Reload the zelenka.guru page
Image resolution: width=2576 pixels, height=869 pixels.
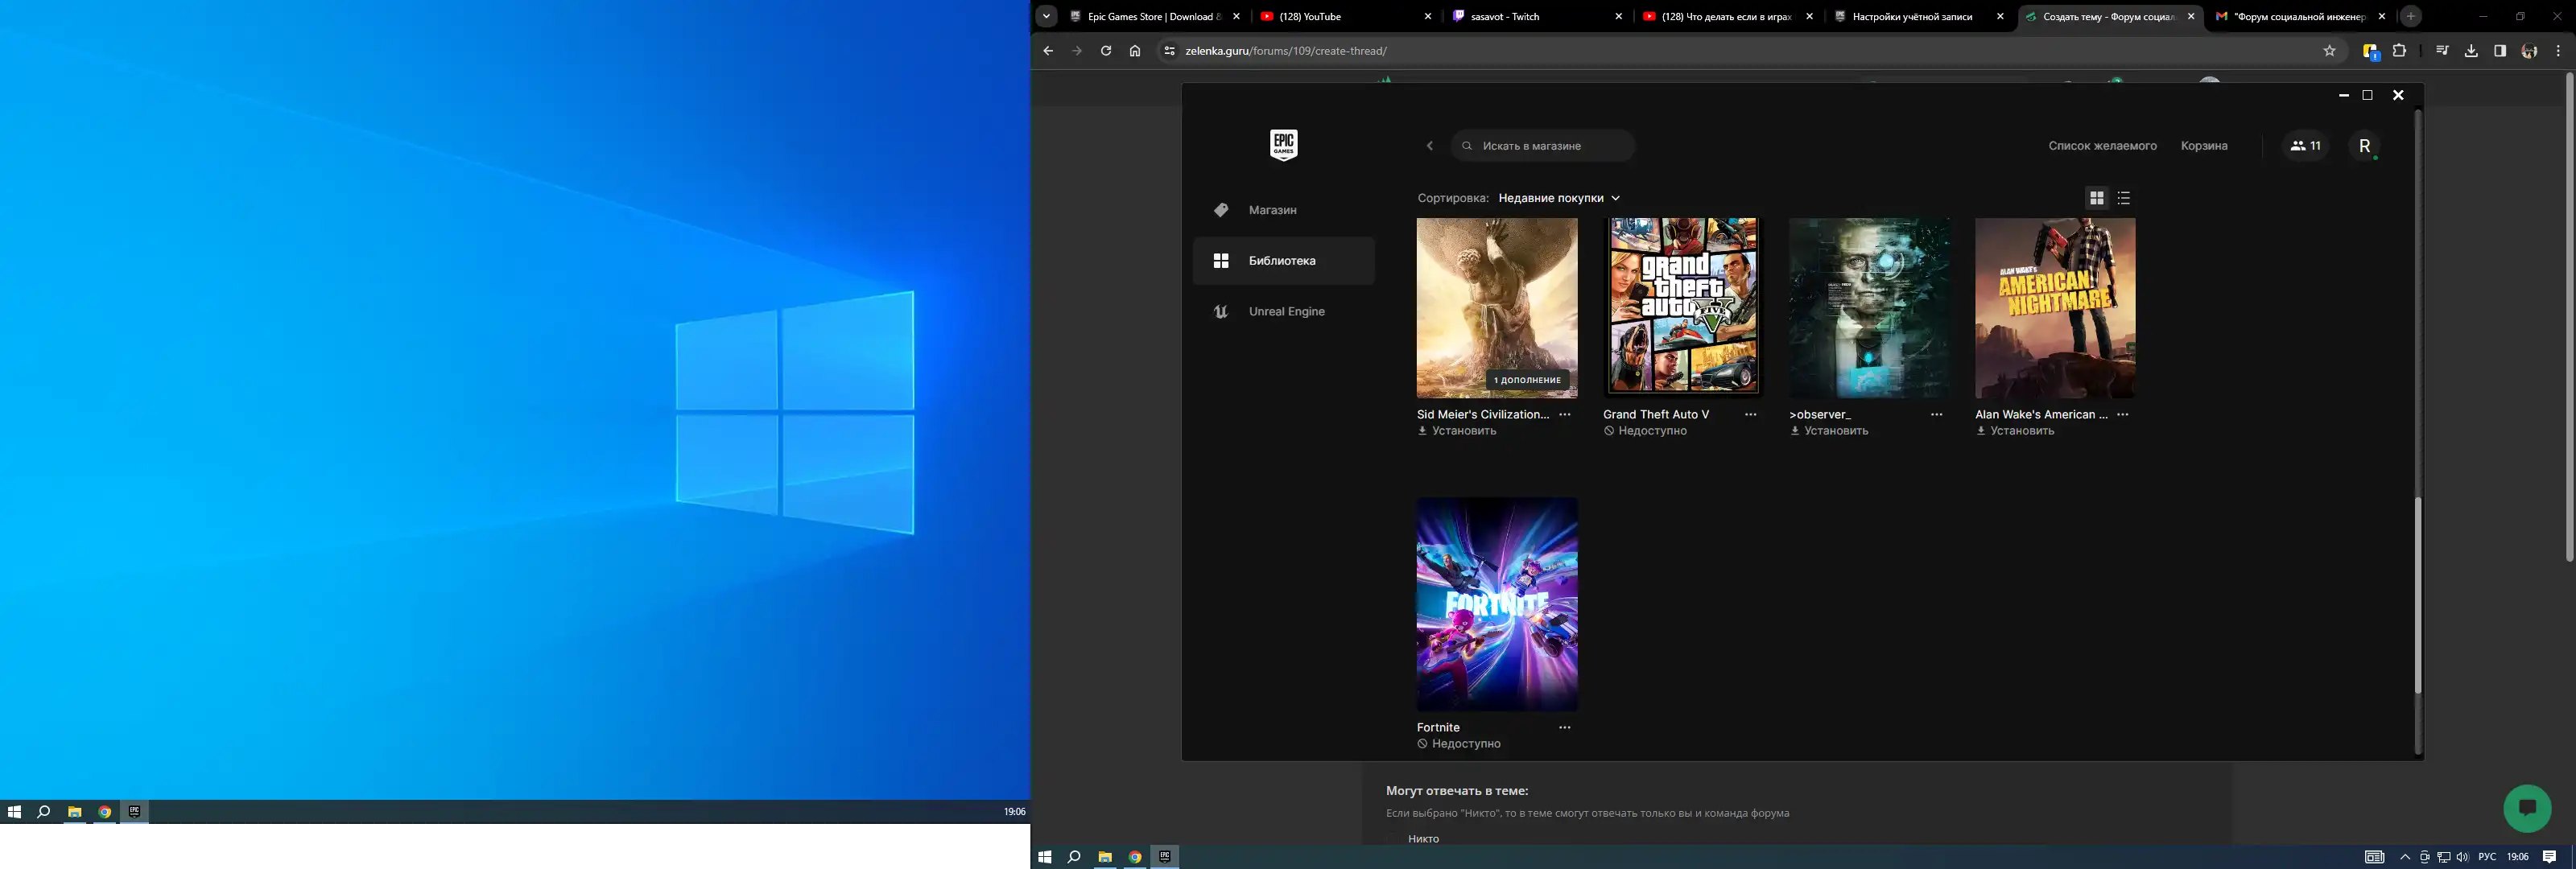tap(1106, 51)
